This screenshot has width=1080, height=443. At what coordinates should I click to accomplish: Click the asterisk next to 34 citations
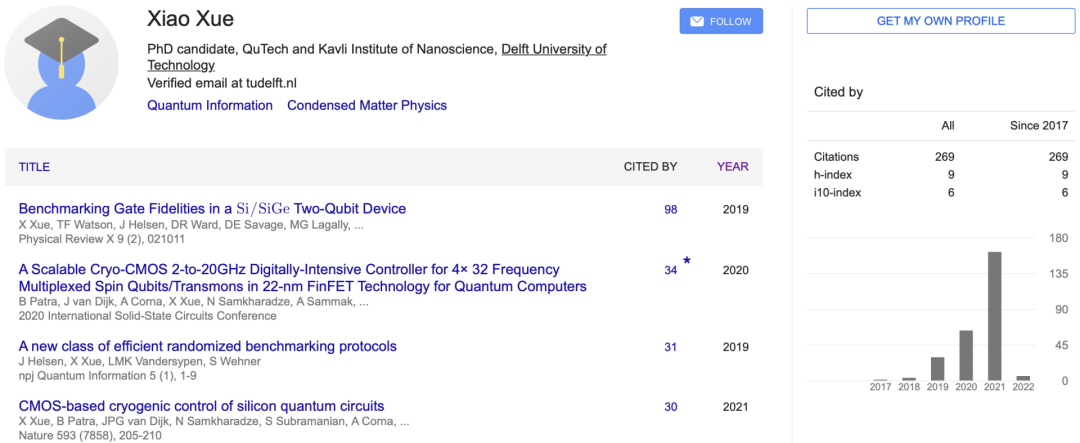(x=687, y=262)
